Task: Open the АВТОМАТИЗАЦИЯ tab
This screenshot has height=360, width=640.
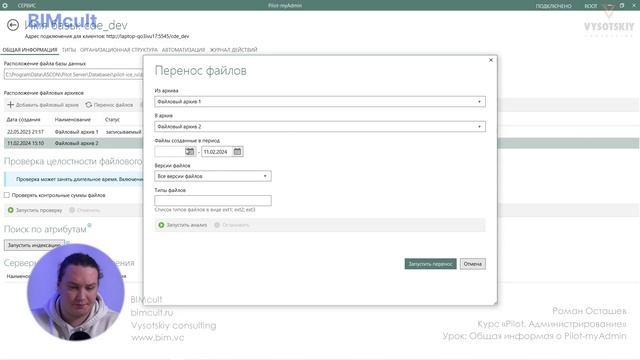Action: [x=183, y=50]
